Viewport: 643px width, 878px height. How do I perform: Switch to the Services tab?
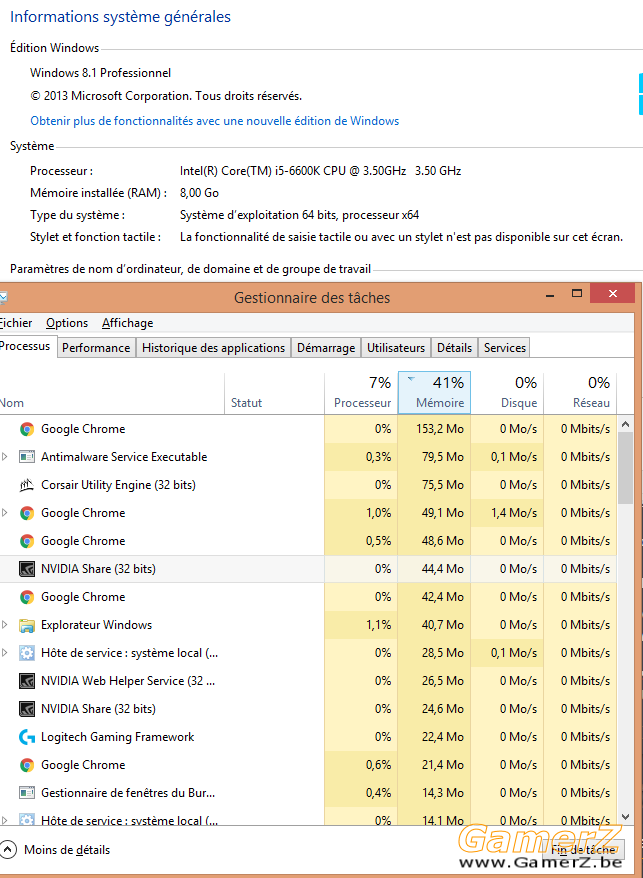click(505, 348)
